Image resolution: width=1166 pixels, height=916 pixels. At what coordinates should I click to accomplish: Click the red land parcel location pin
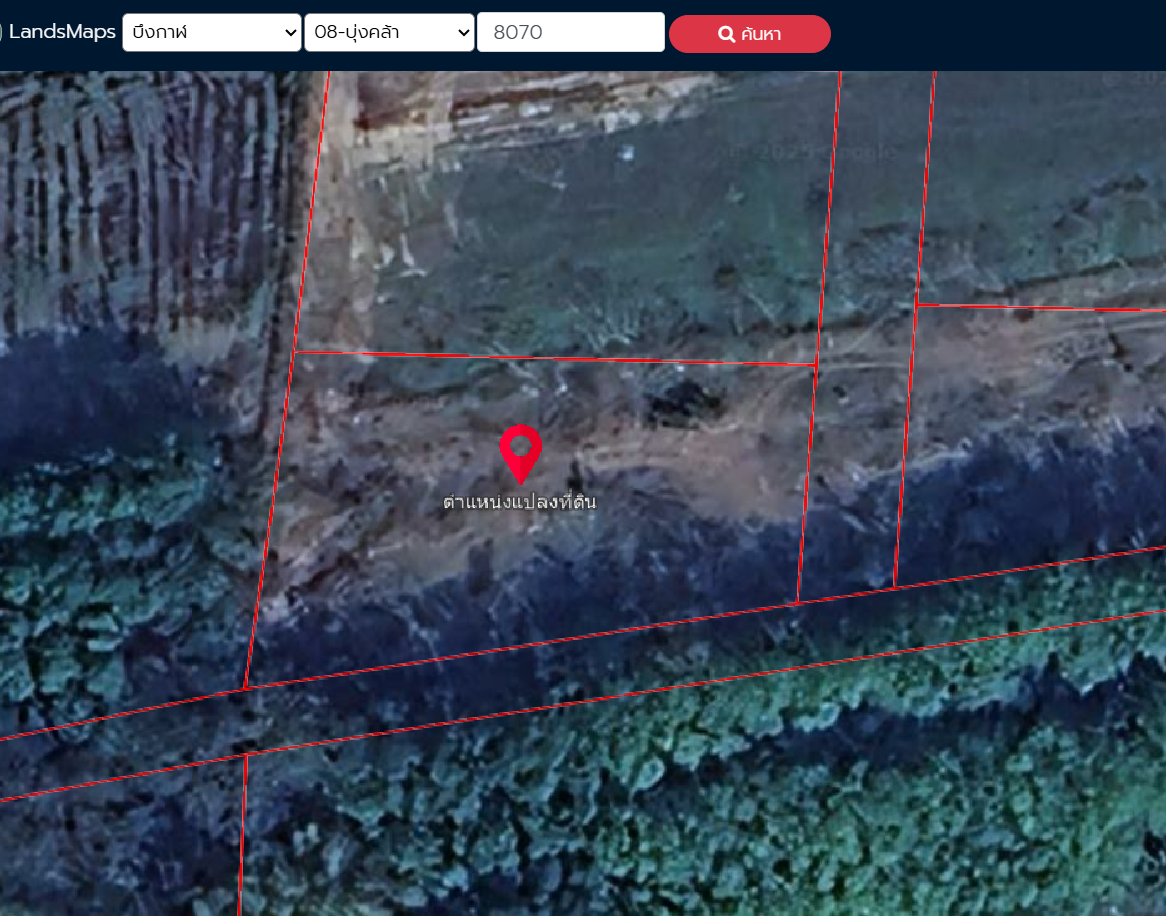click(520, 450)
